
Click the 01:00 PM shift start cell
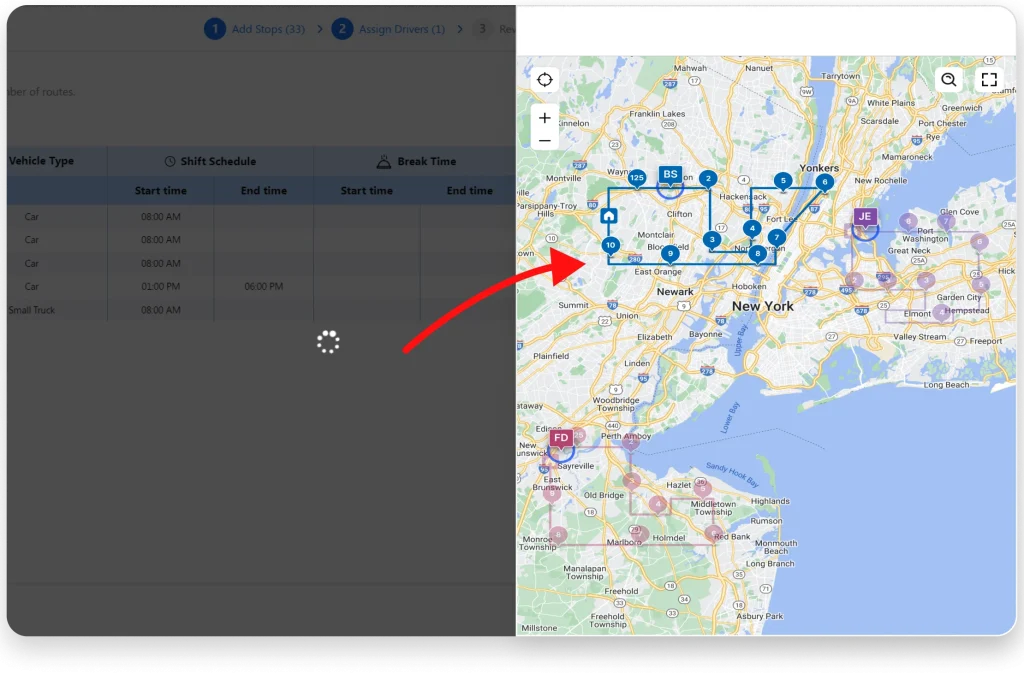(x=161, y=287)
